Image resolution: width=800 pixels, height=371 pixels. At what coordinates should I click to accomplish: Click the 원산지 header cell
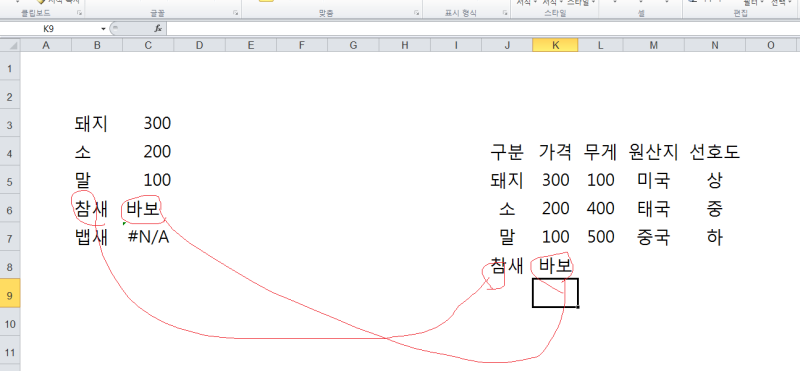coord(654,152)
